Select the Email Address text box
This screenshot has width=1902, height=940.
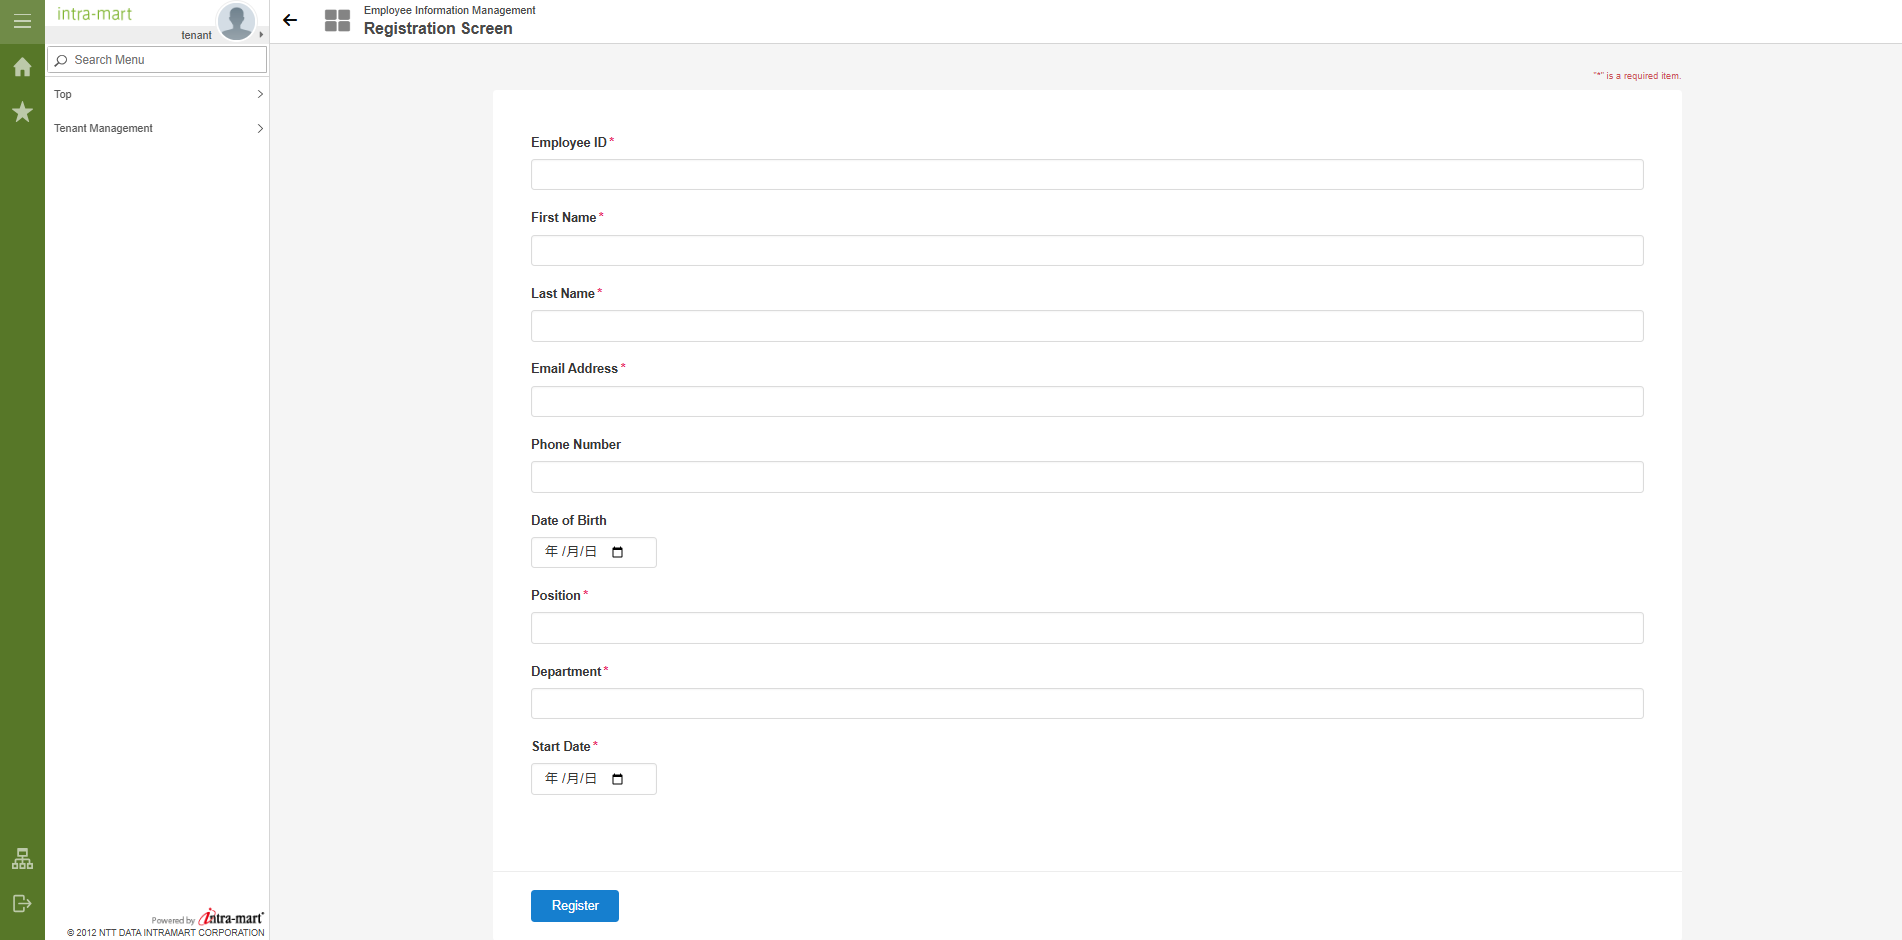1086,402
